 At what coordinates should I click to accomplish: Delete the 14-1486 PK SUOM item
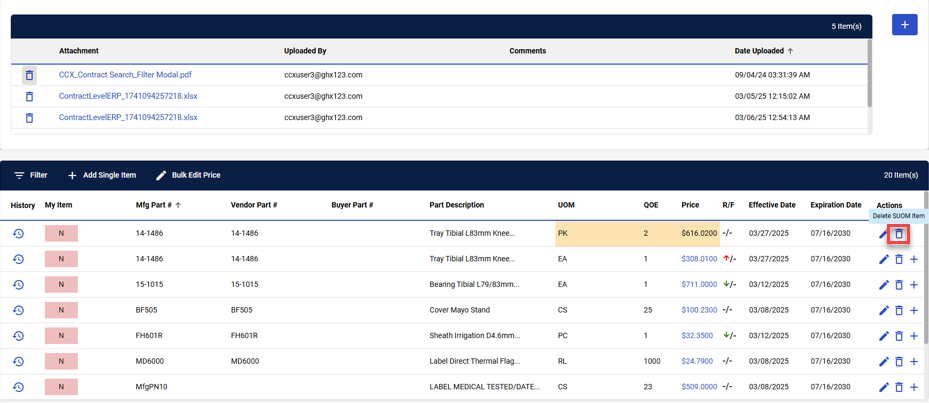tap(898, 234)
